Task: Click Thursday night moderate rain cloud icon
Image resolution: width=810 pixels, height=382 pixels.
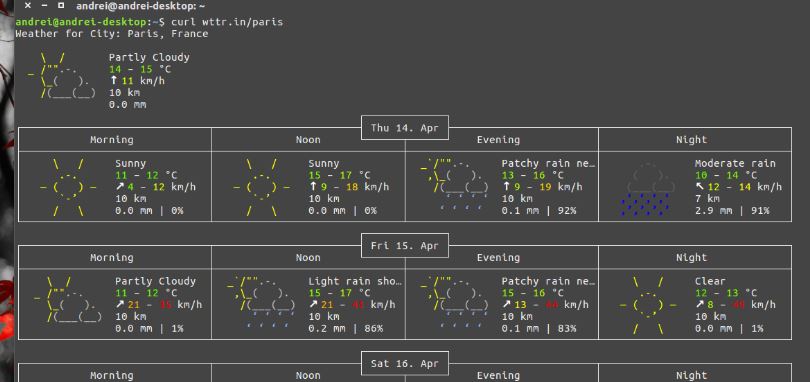Action: tap(647, 190)
